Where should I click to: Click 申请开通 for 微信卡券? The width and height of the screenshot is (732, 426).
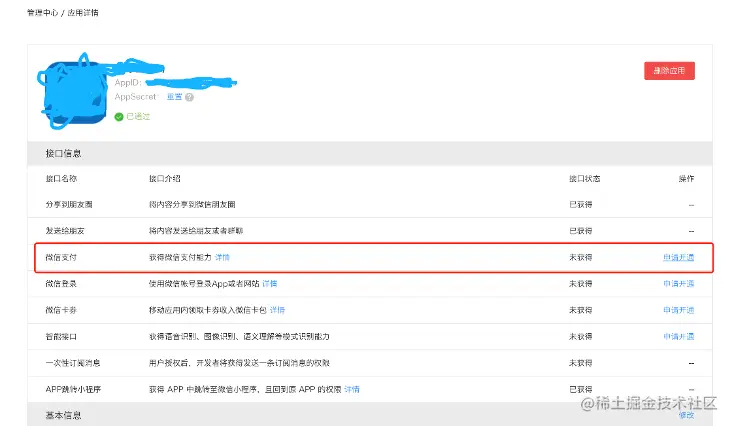tap(679, 310)
